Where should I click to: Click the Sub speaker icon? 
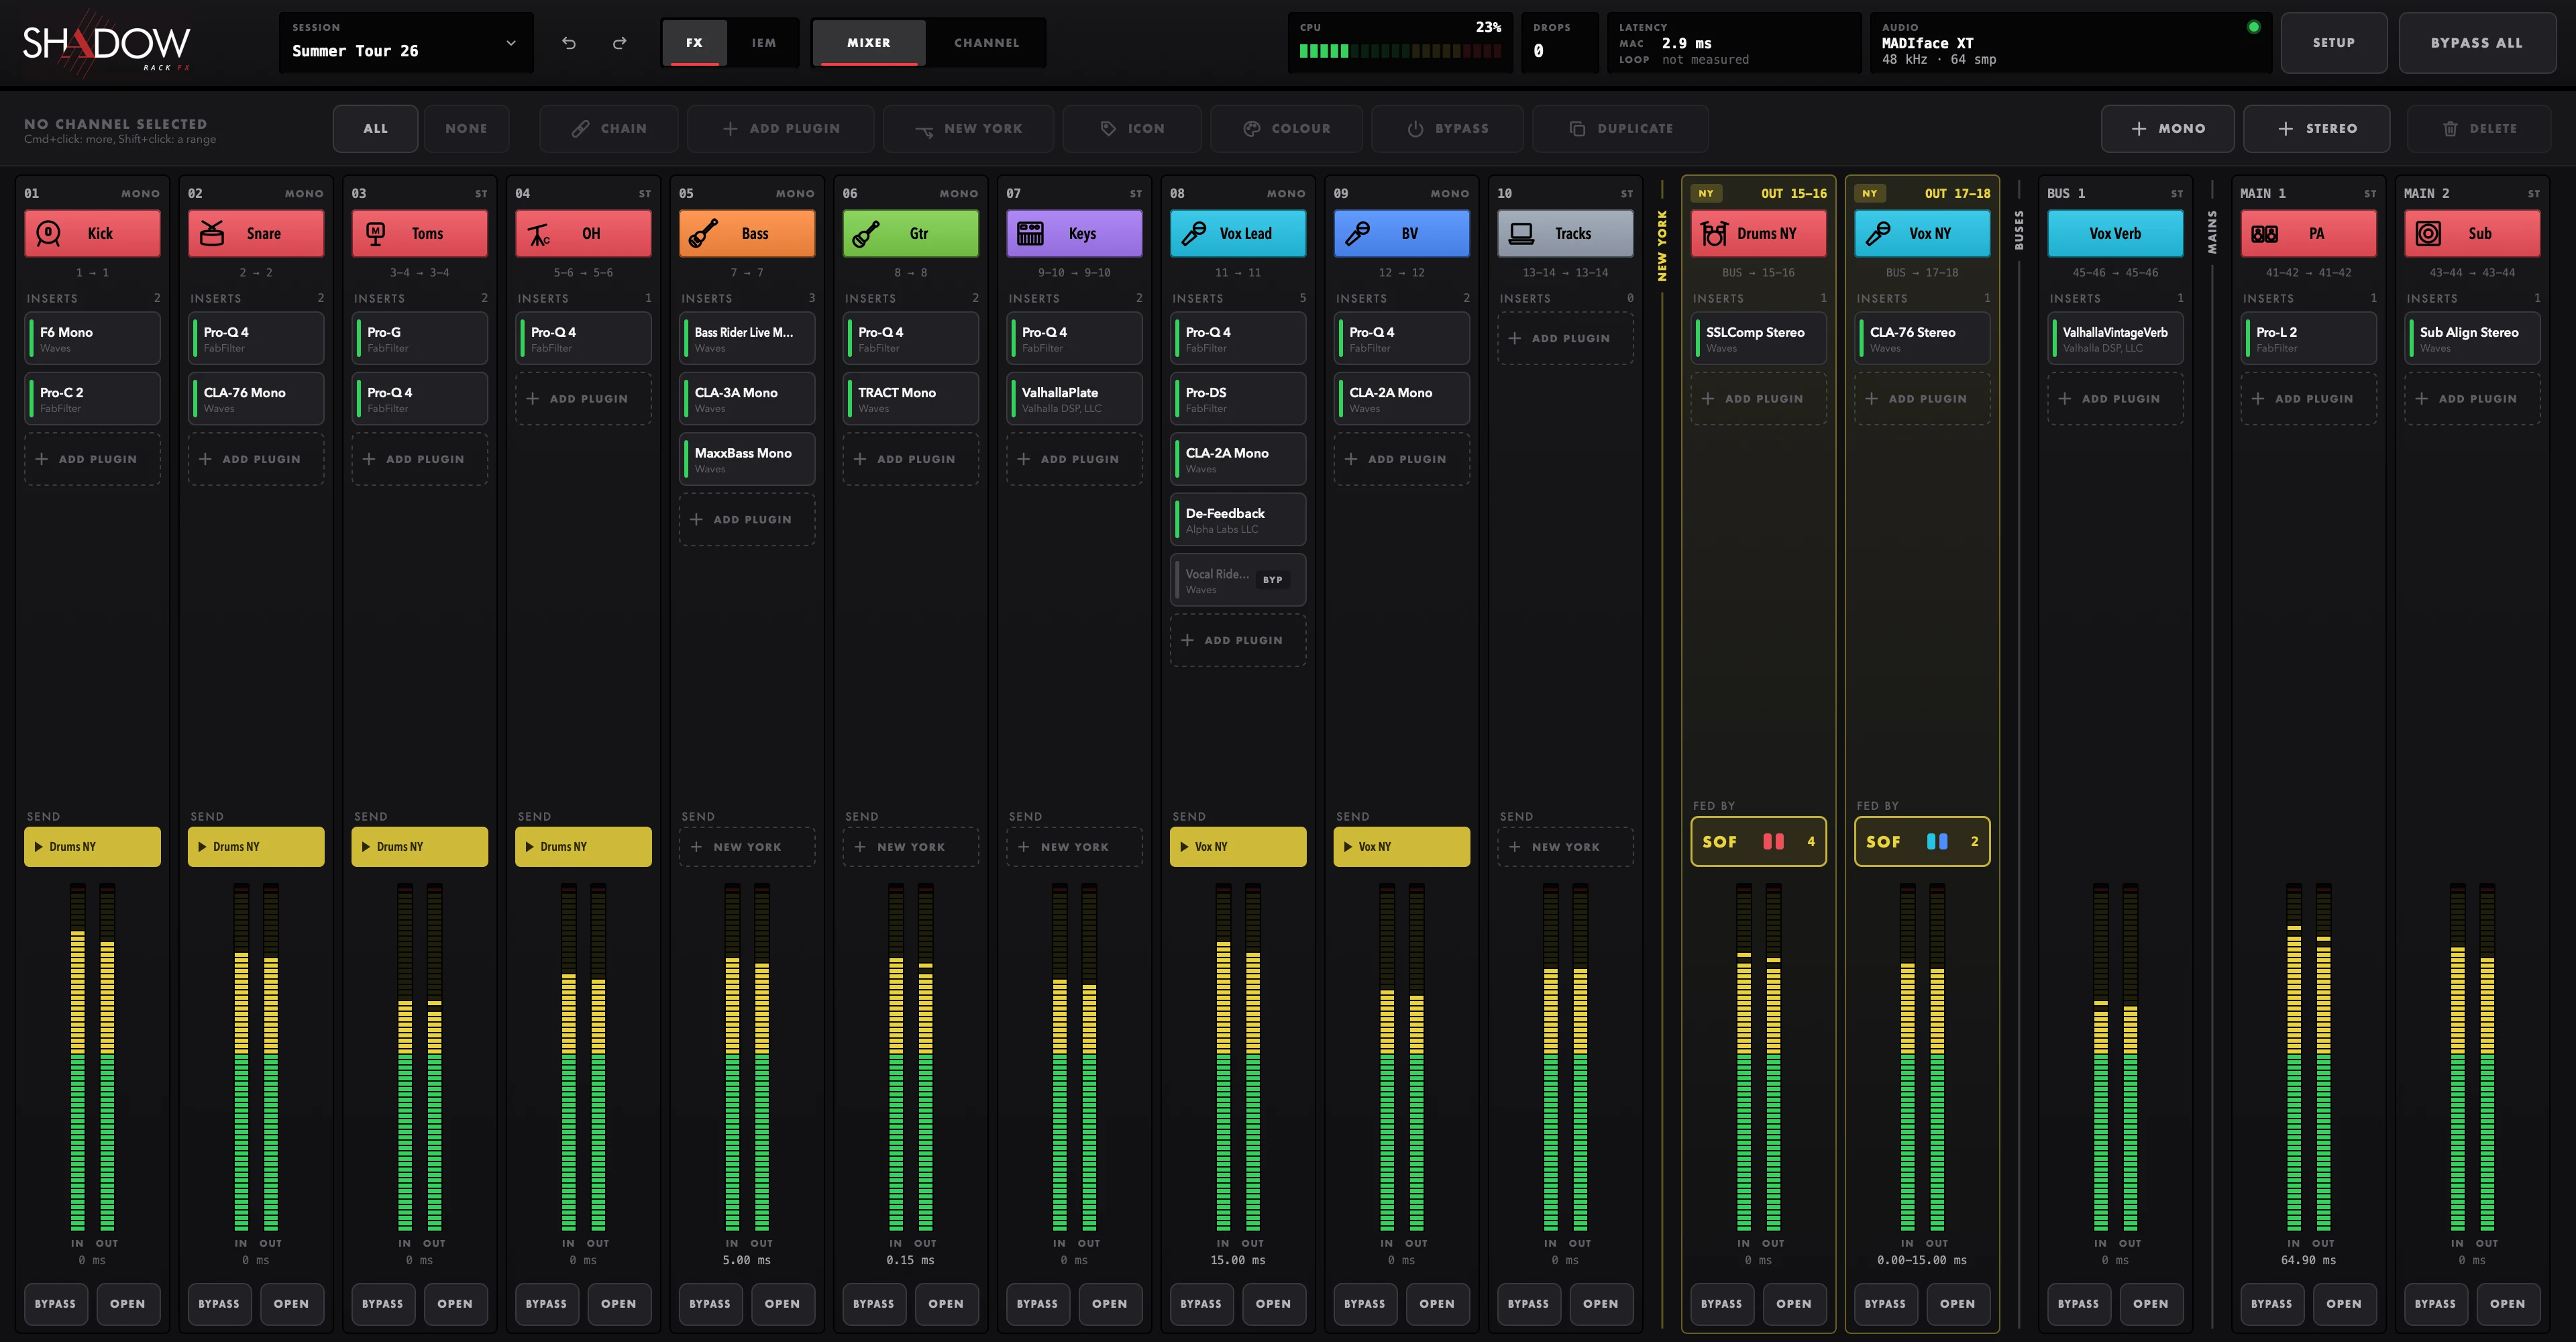pyautogui.click(x=2428, y=233)
